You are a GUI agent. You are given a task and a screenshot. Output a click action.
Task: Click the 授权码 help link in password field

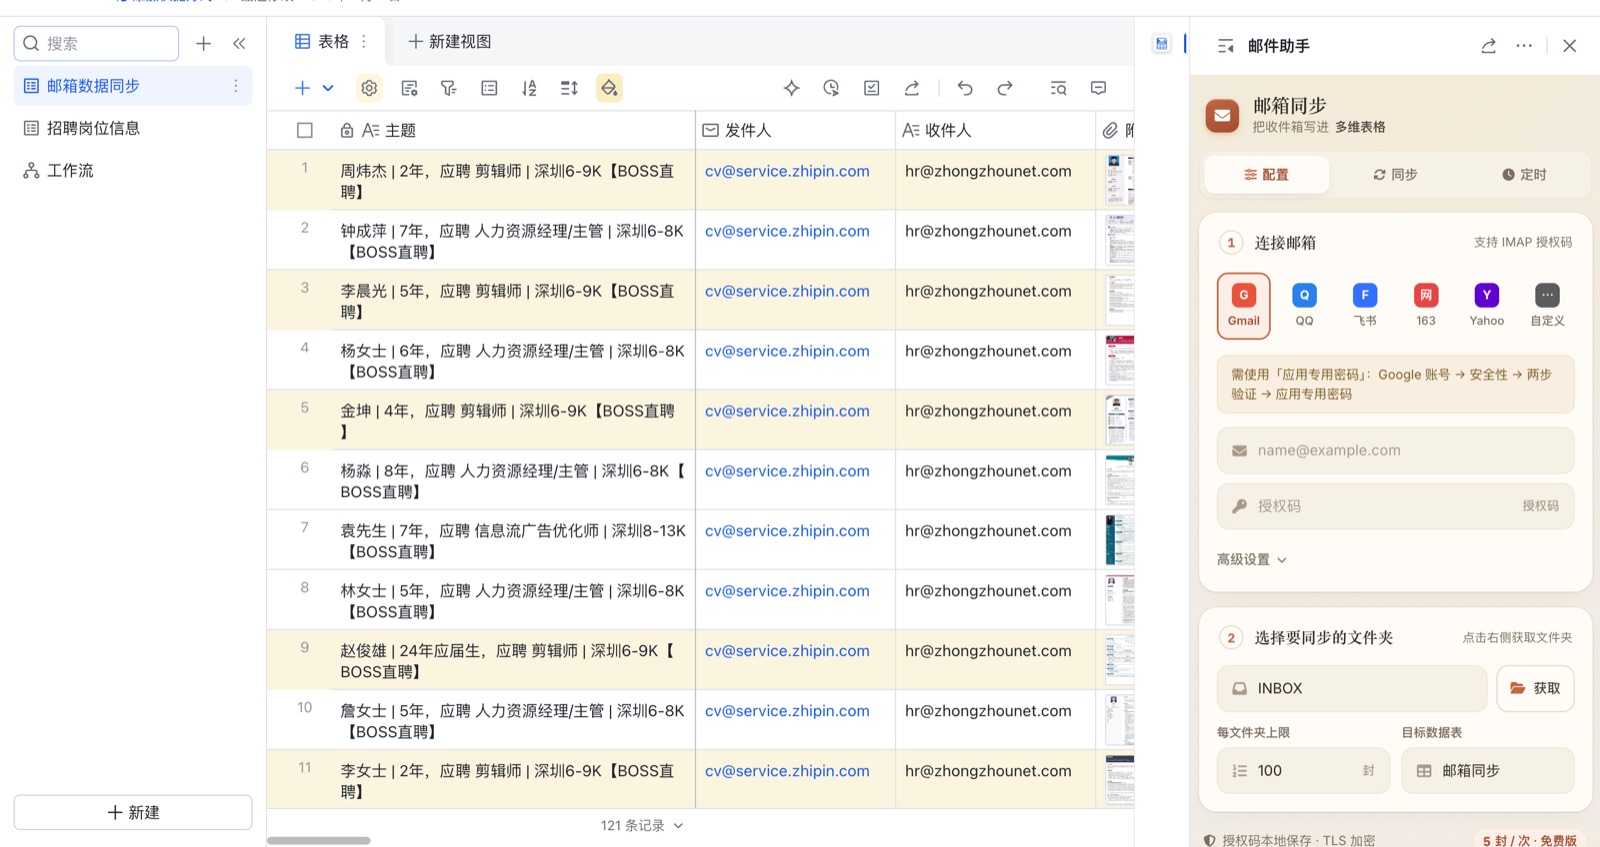[x=1540, y=506]
